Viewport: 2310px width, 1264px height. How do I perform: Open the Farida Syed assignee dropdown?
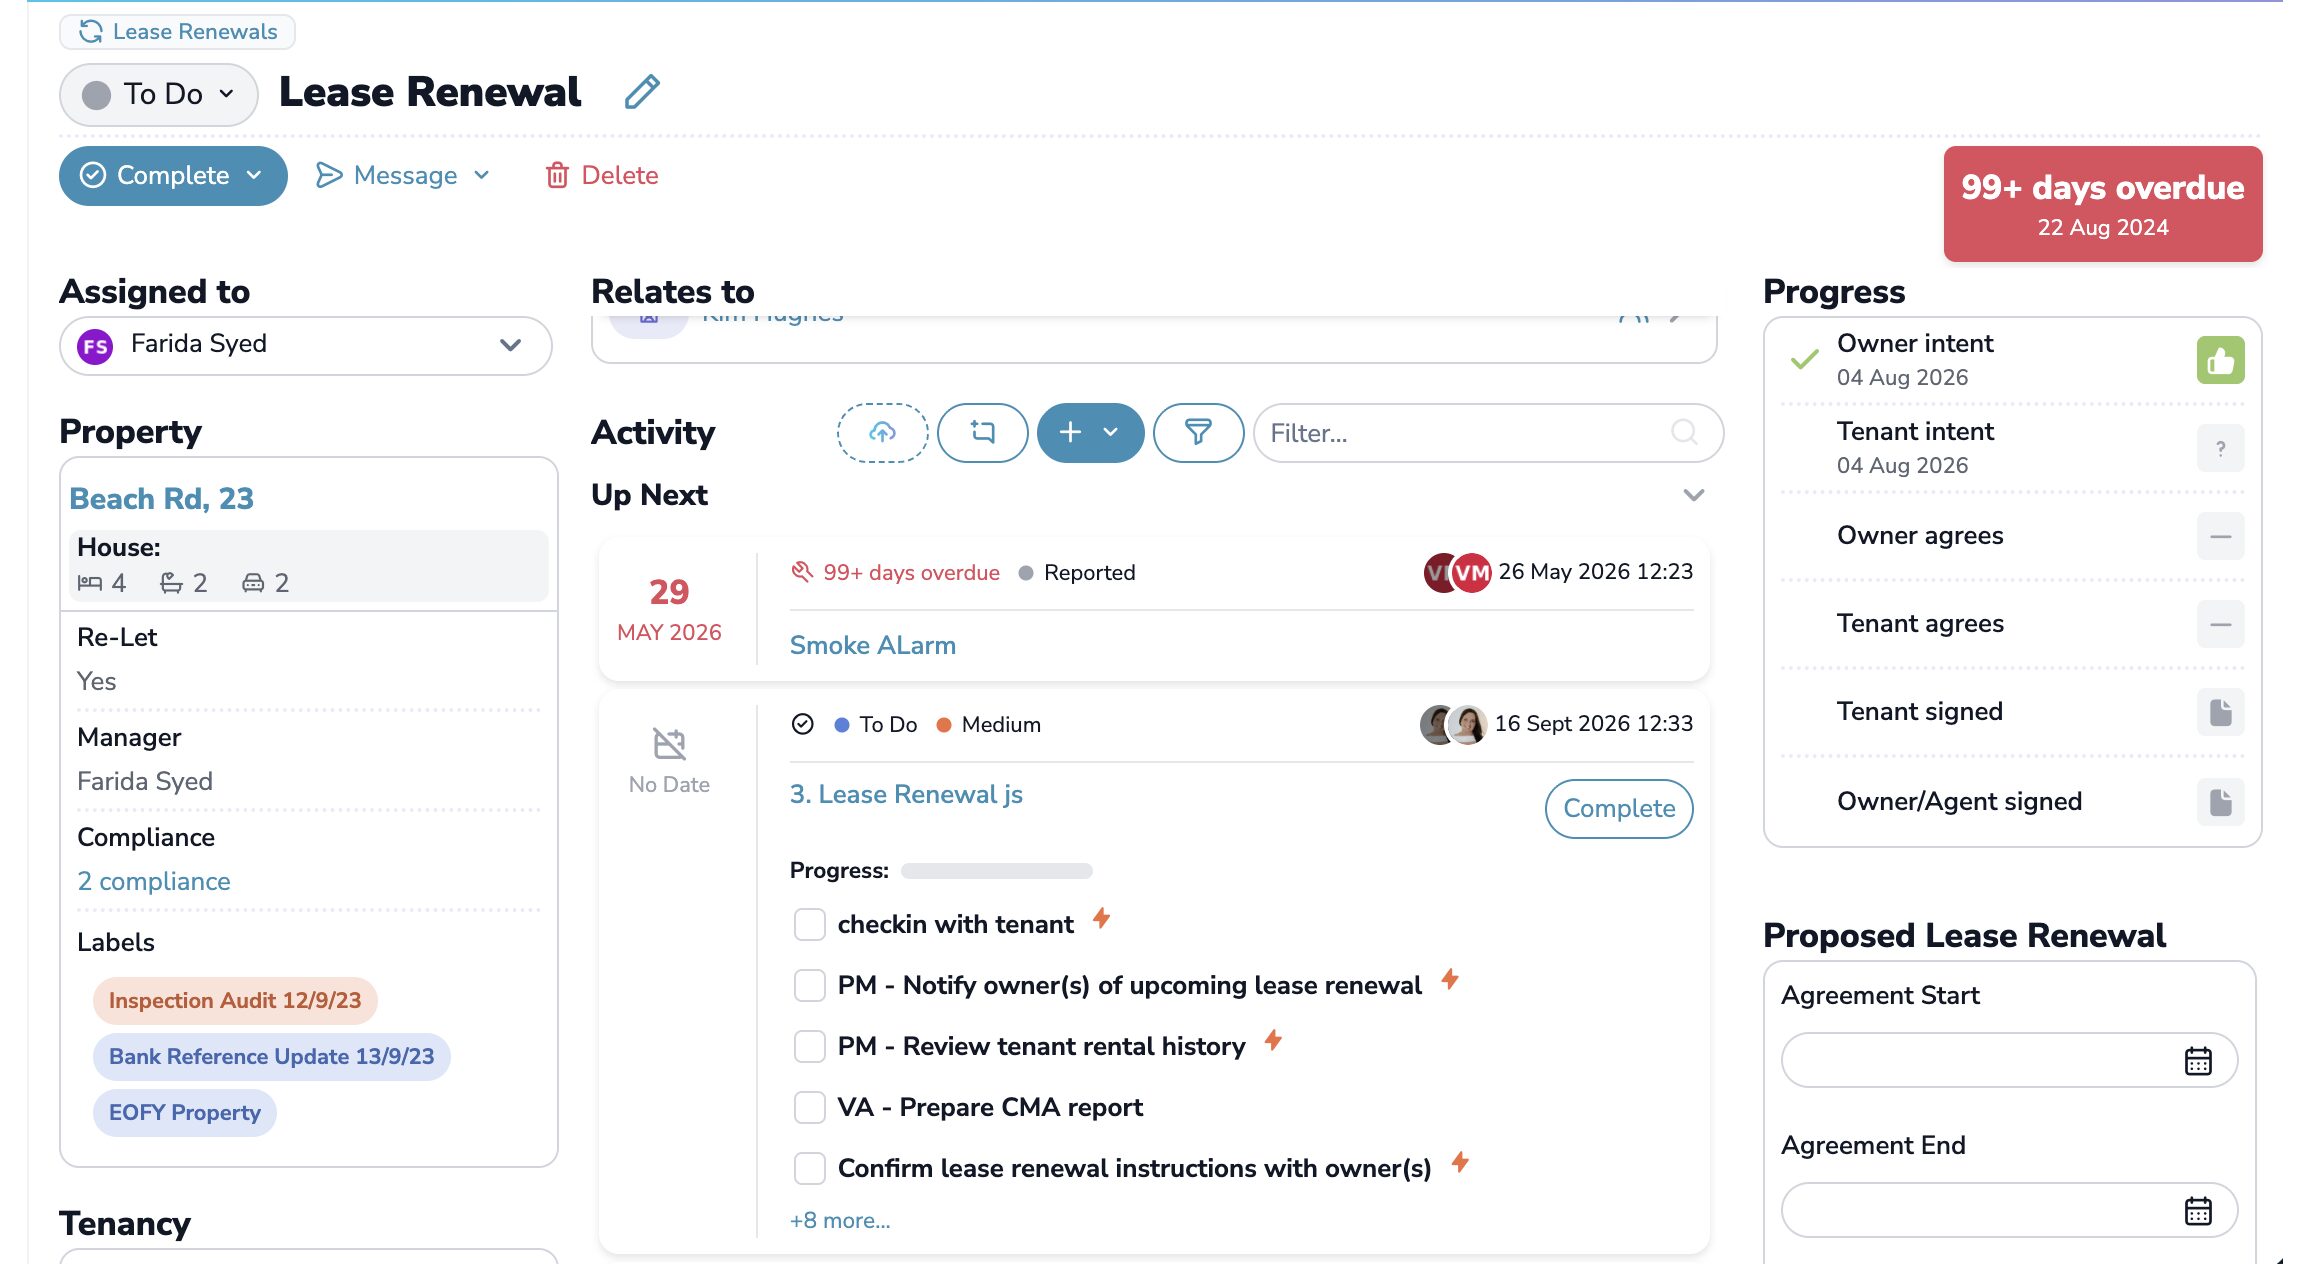click(x=306, y=346)
